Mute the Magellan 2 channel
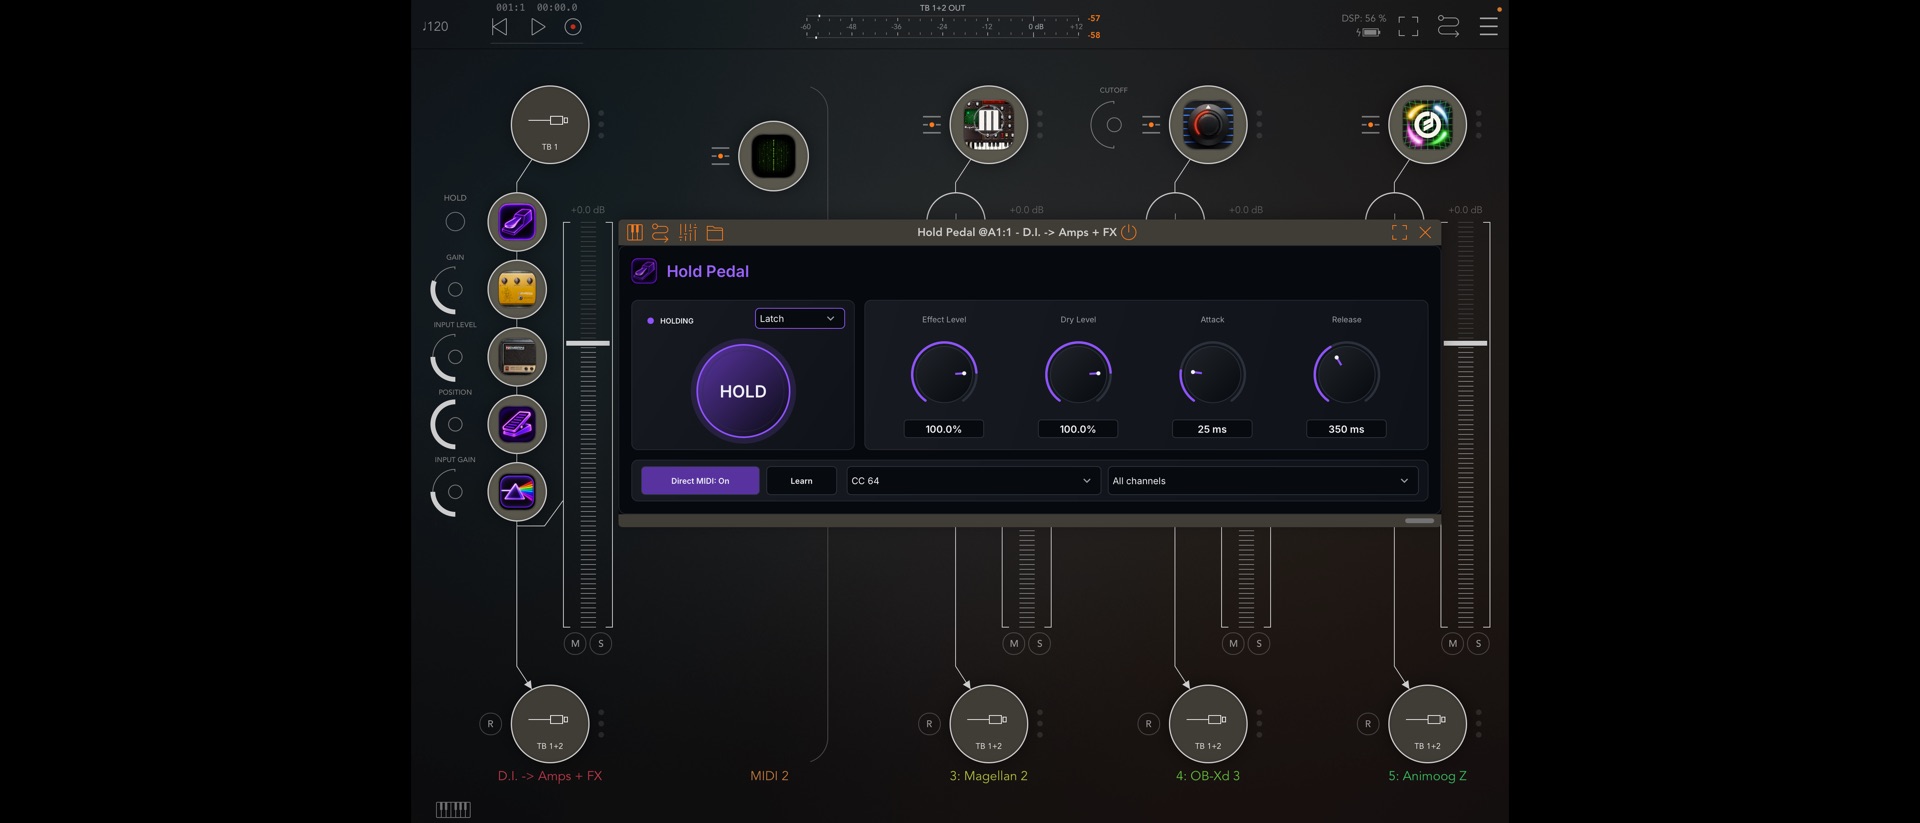Image resolution: width=1920 pixels, height=823 pixels. (1014, 644)
